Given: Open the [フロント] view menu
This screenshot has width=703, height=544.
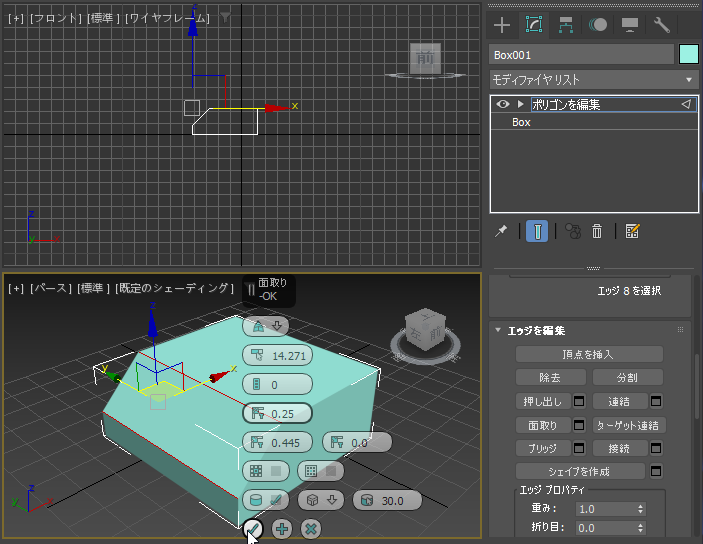Looking at the screenshot, I should pyautogui.click(x=56, y=18).
